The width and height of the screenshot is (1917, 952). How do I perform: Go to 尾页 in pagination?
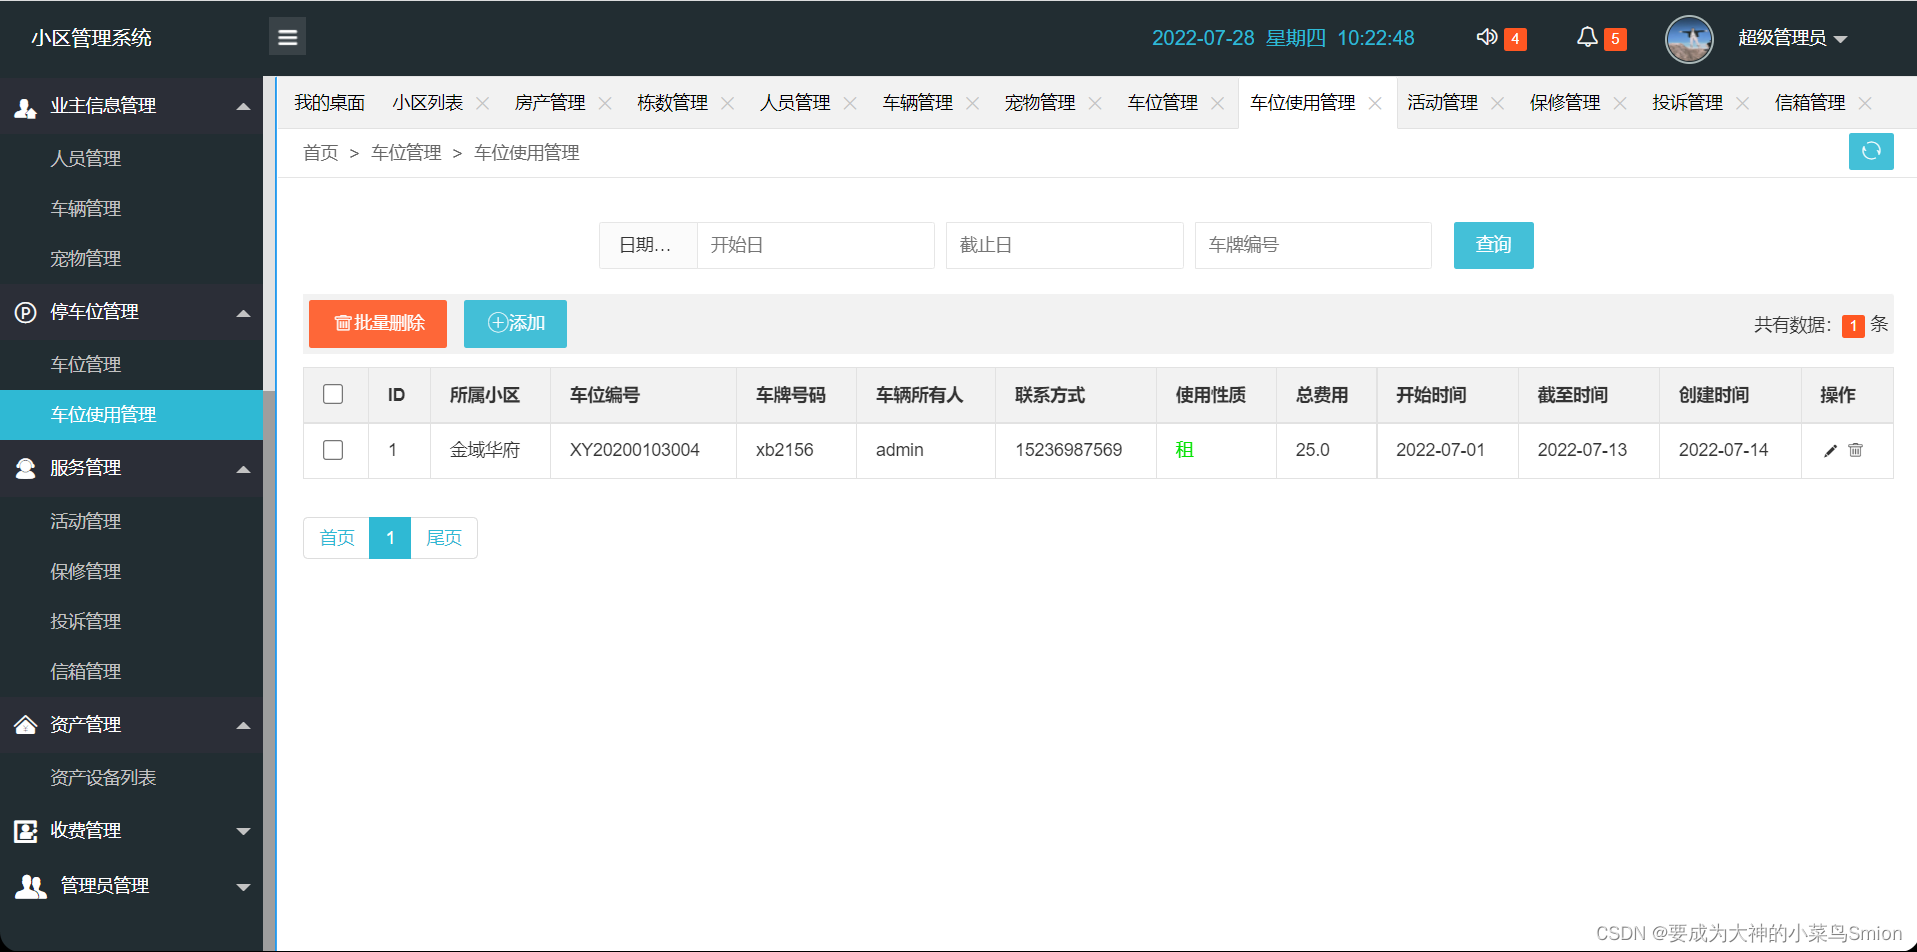[x=444, y=538]
